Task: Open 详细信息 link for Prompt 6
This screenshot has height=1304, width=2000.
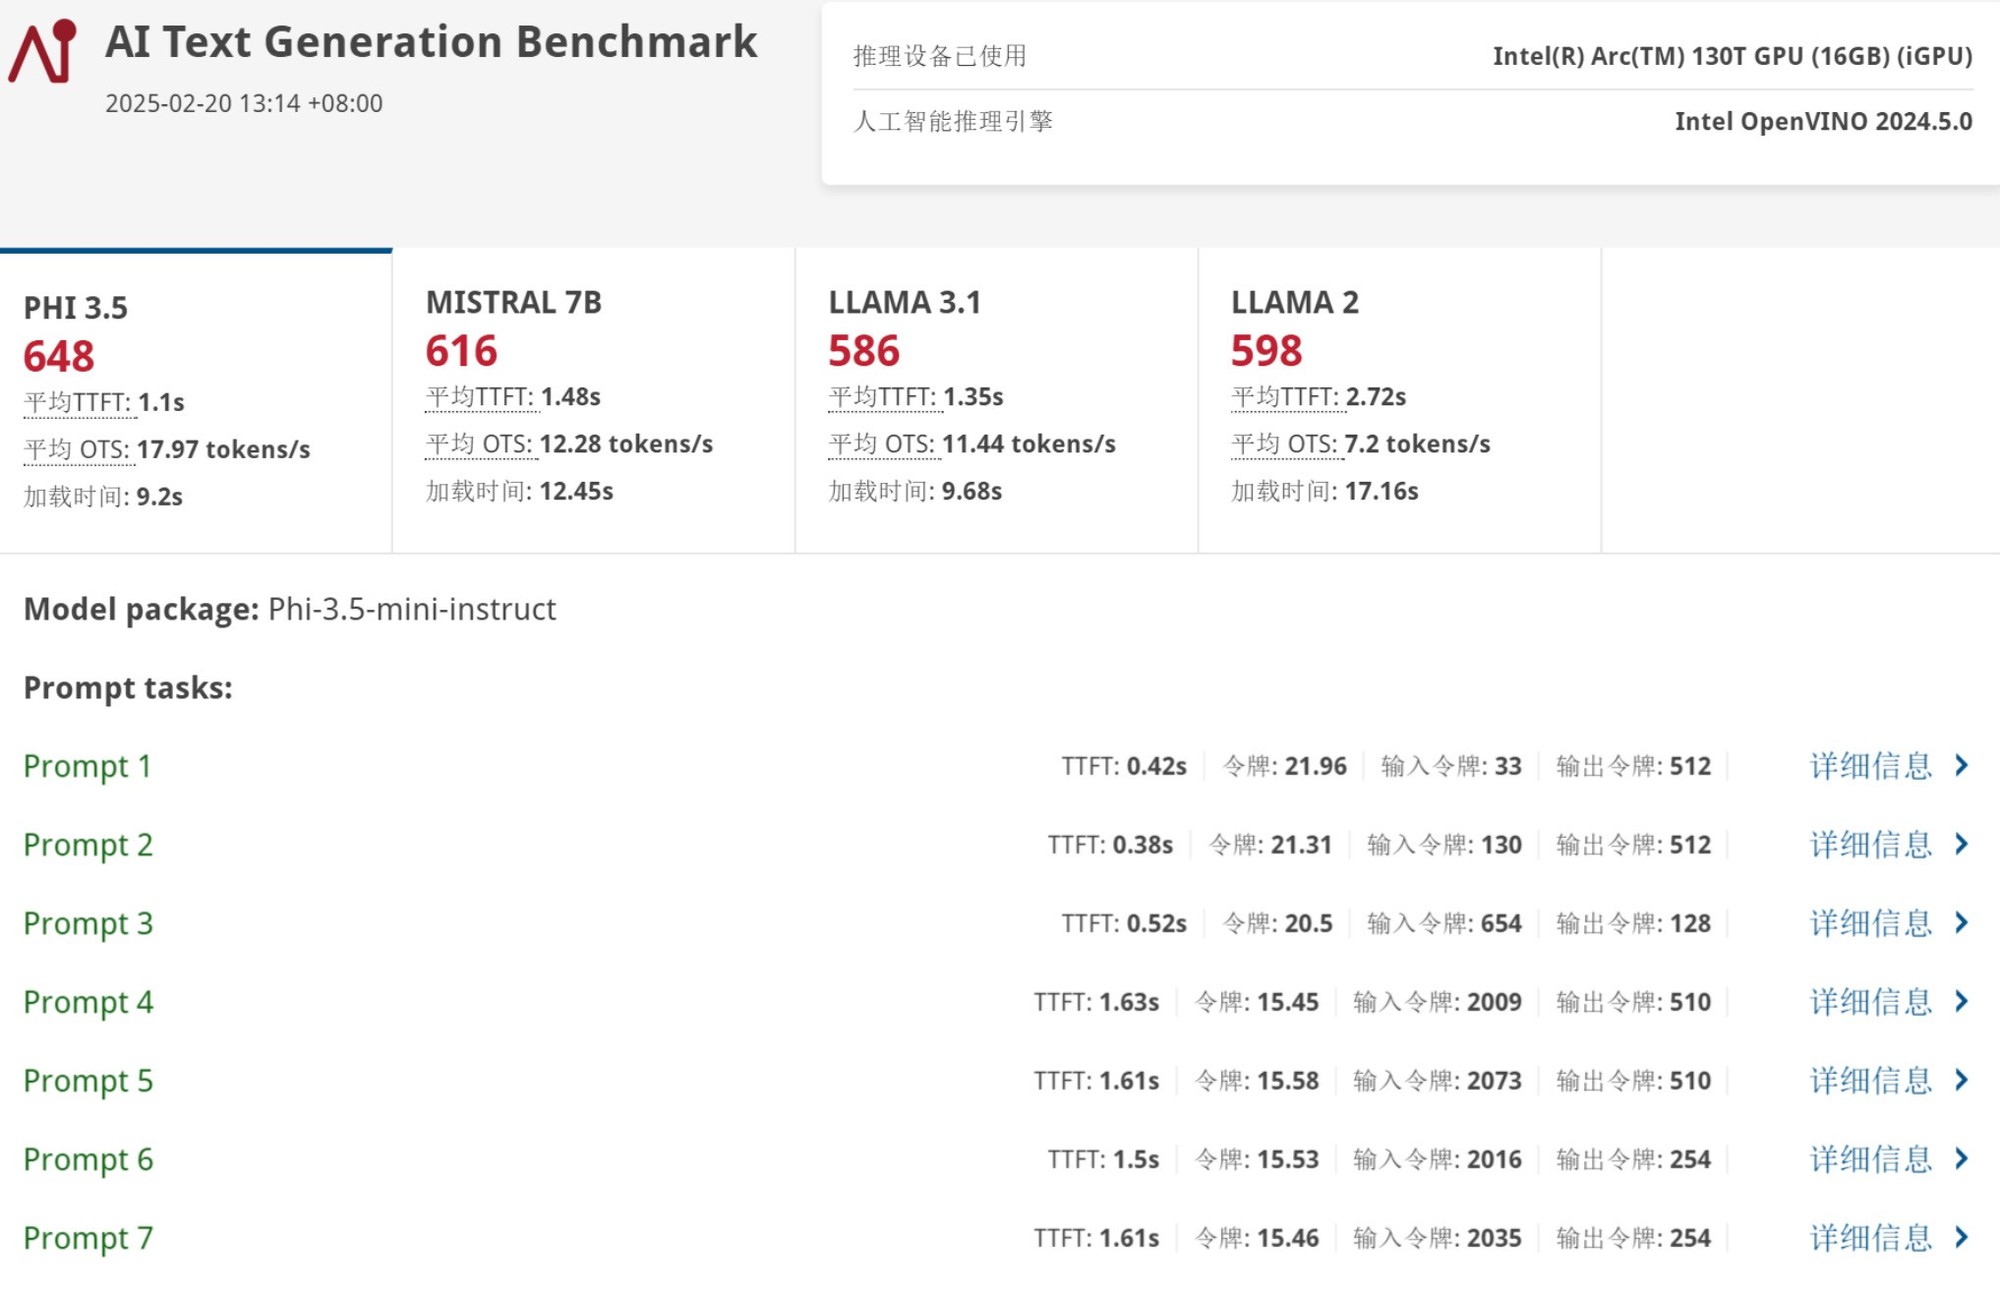Action: click(1870, 1159)
